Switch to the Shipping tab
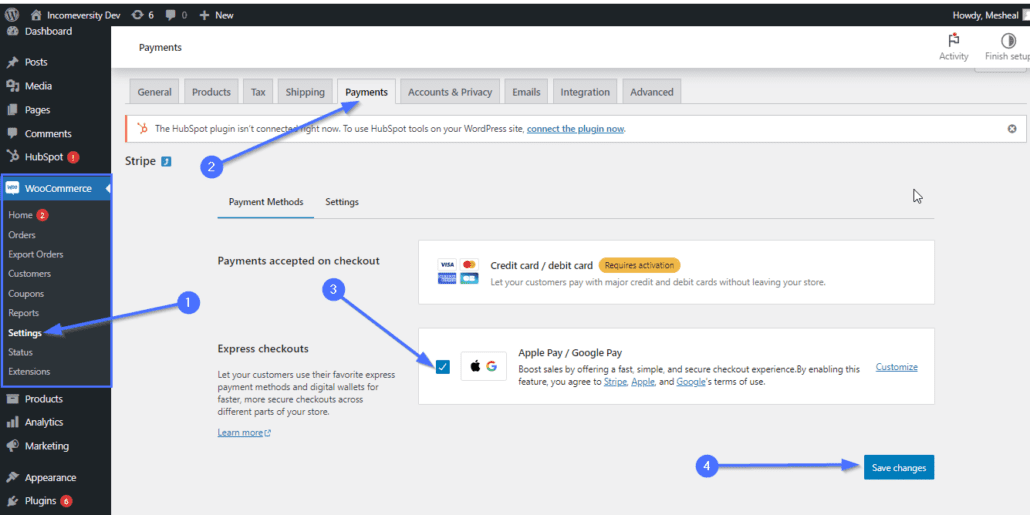The height and width of the screenshot is (515, 1030). click(x=305, y=92)
